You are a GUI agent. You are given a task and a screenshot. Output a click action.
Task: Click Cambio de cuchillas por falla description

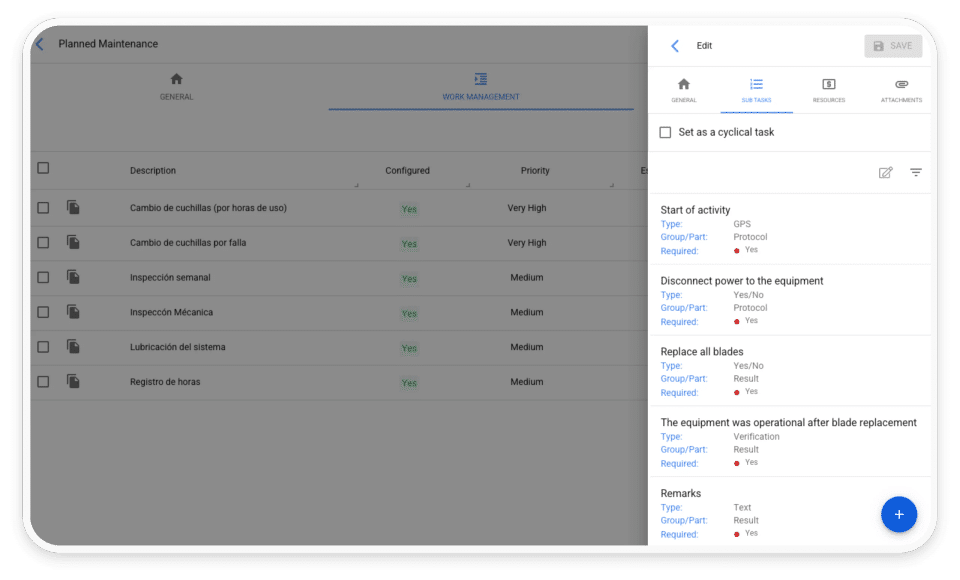pos(188,243)
